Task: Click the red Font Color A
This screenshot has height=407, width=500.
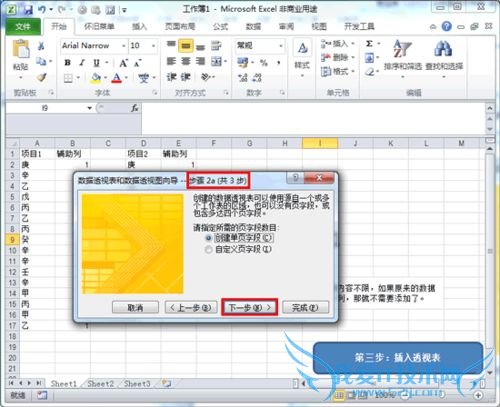Action: (116, 78)
